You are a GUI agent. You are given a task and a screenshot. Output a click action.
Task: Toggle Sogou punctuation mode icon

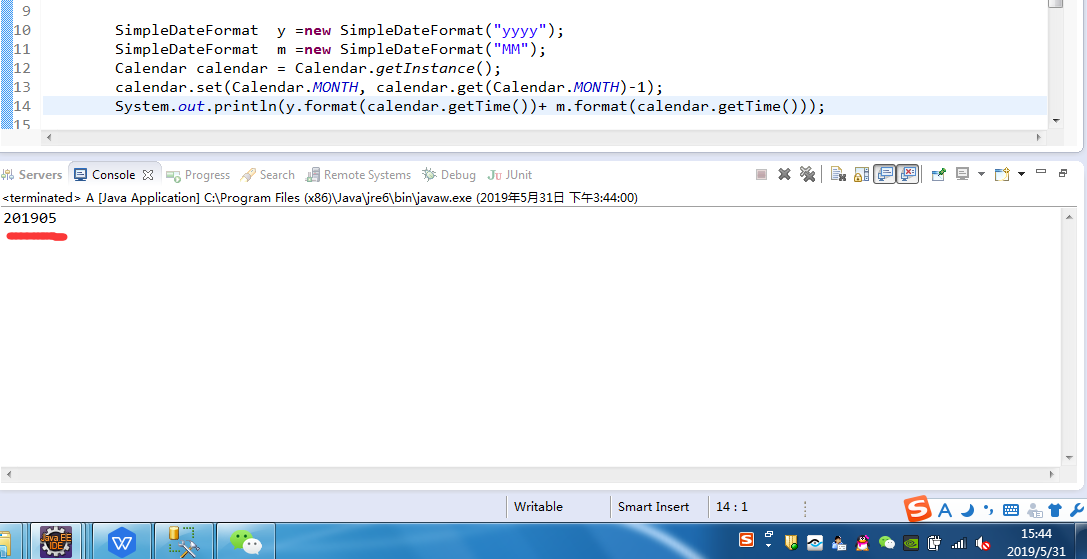point(989,510)
